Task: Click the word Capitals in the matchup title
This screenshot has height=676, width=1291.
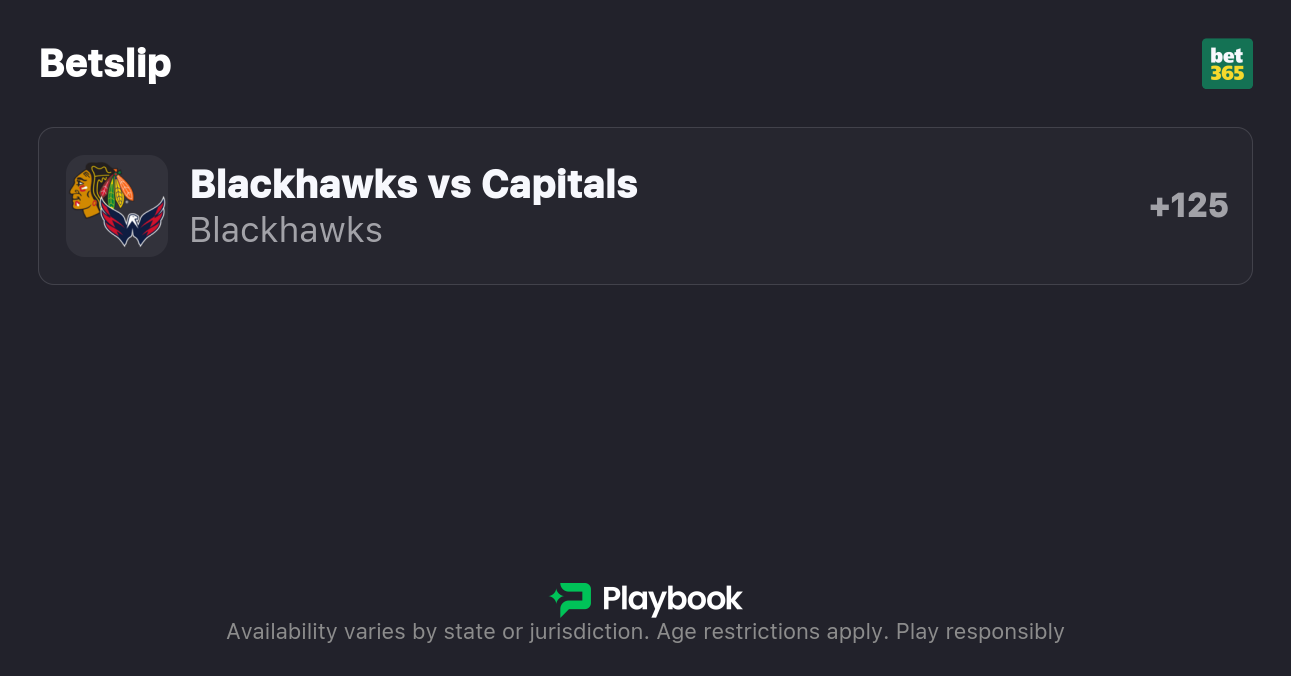Action: coord(559,184)
